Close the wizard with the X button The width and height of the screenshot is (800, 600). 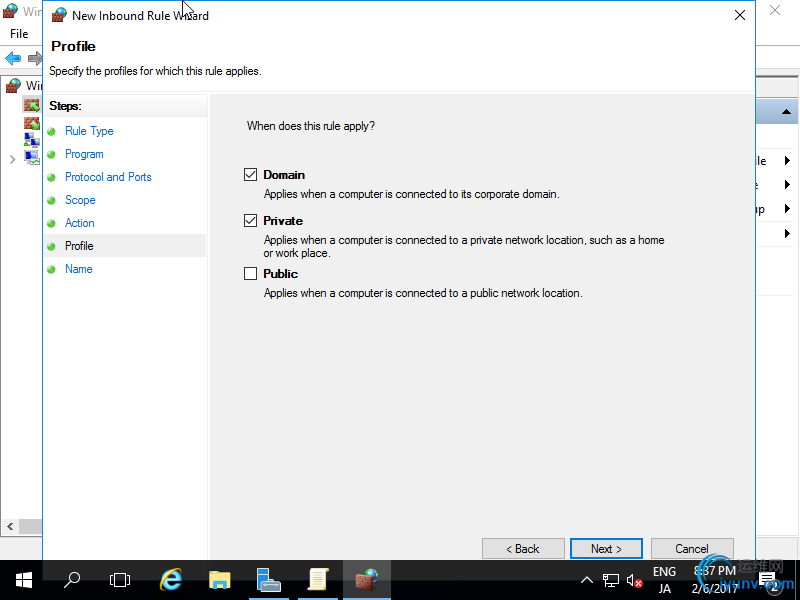tap(740, 15)
